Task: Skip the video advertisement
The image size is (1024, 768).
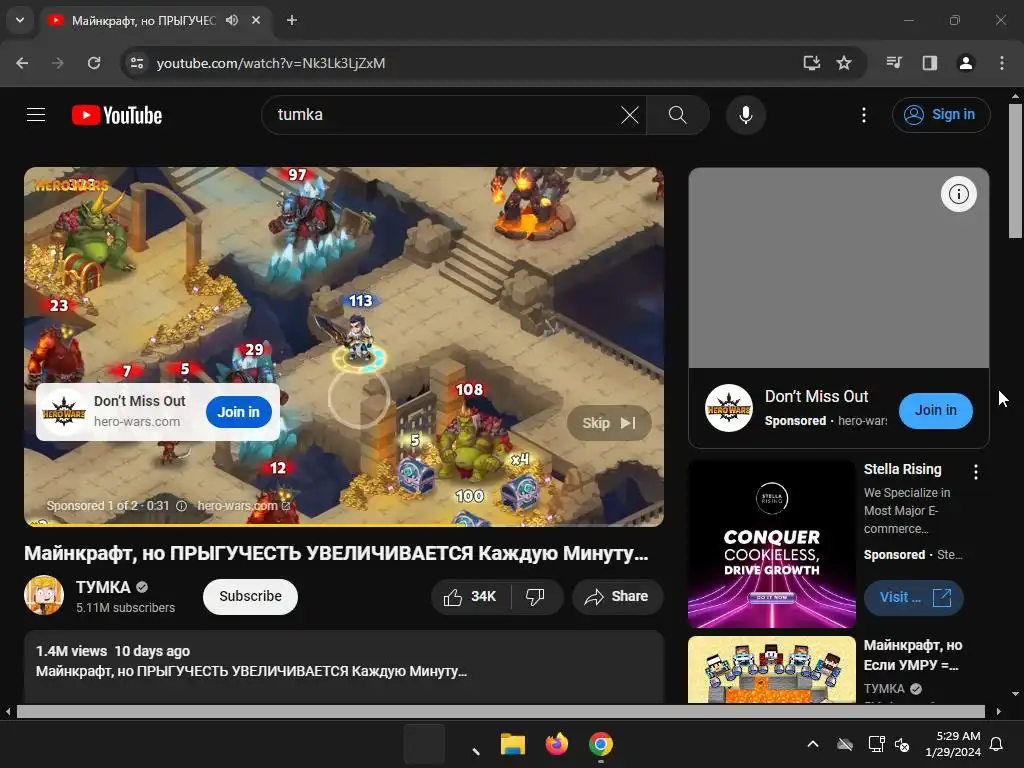Action: click(x=609, y=423)
